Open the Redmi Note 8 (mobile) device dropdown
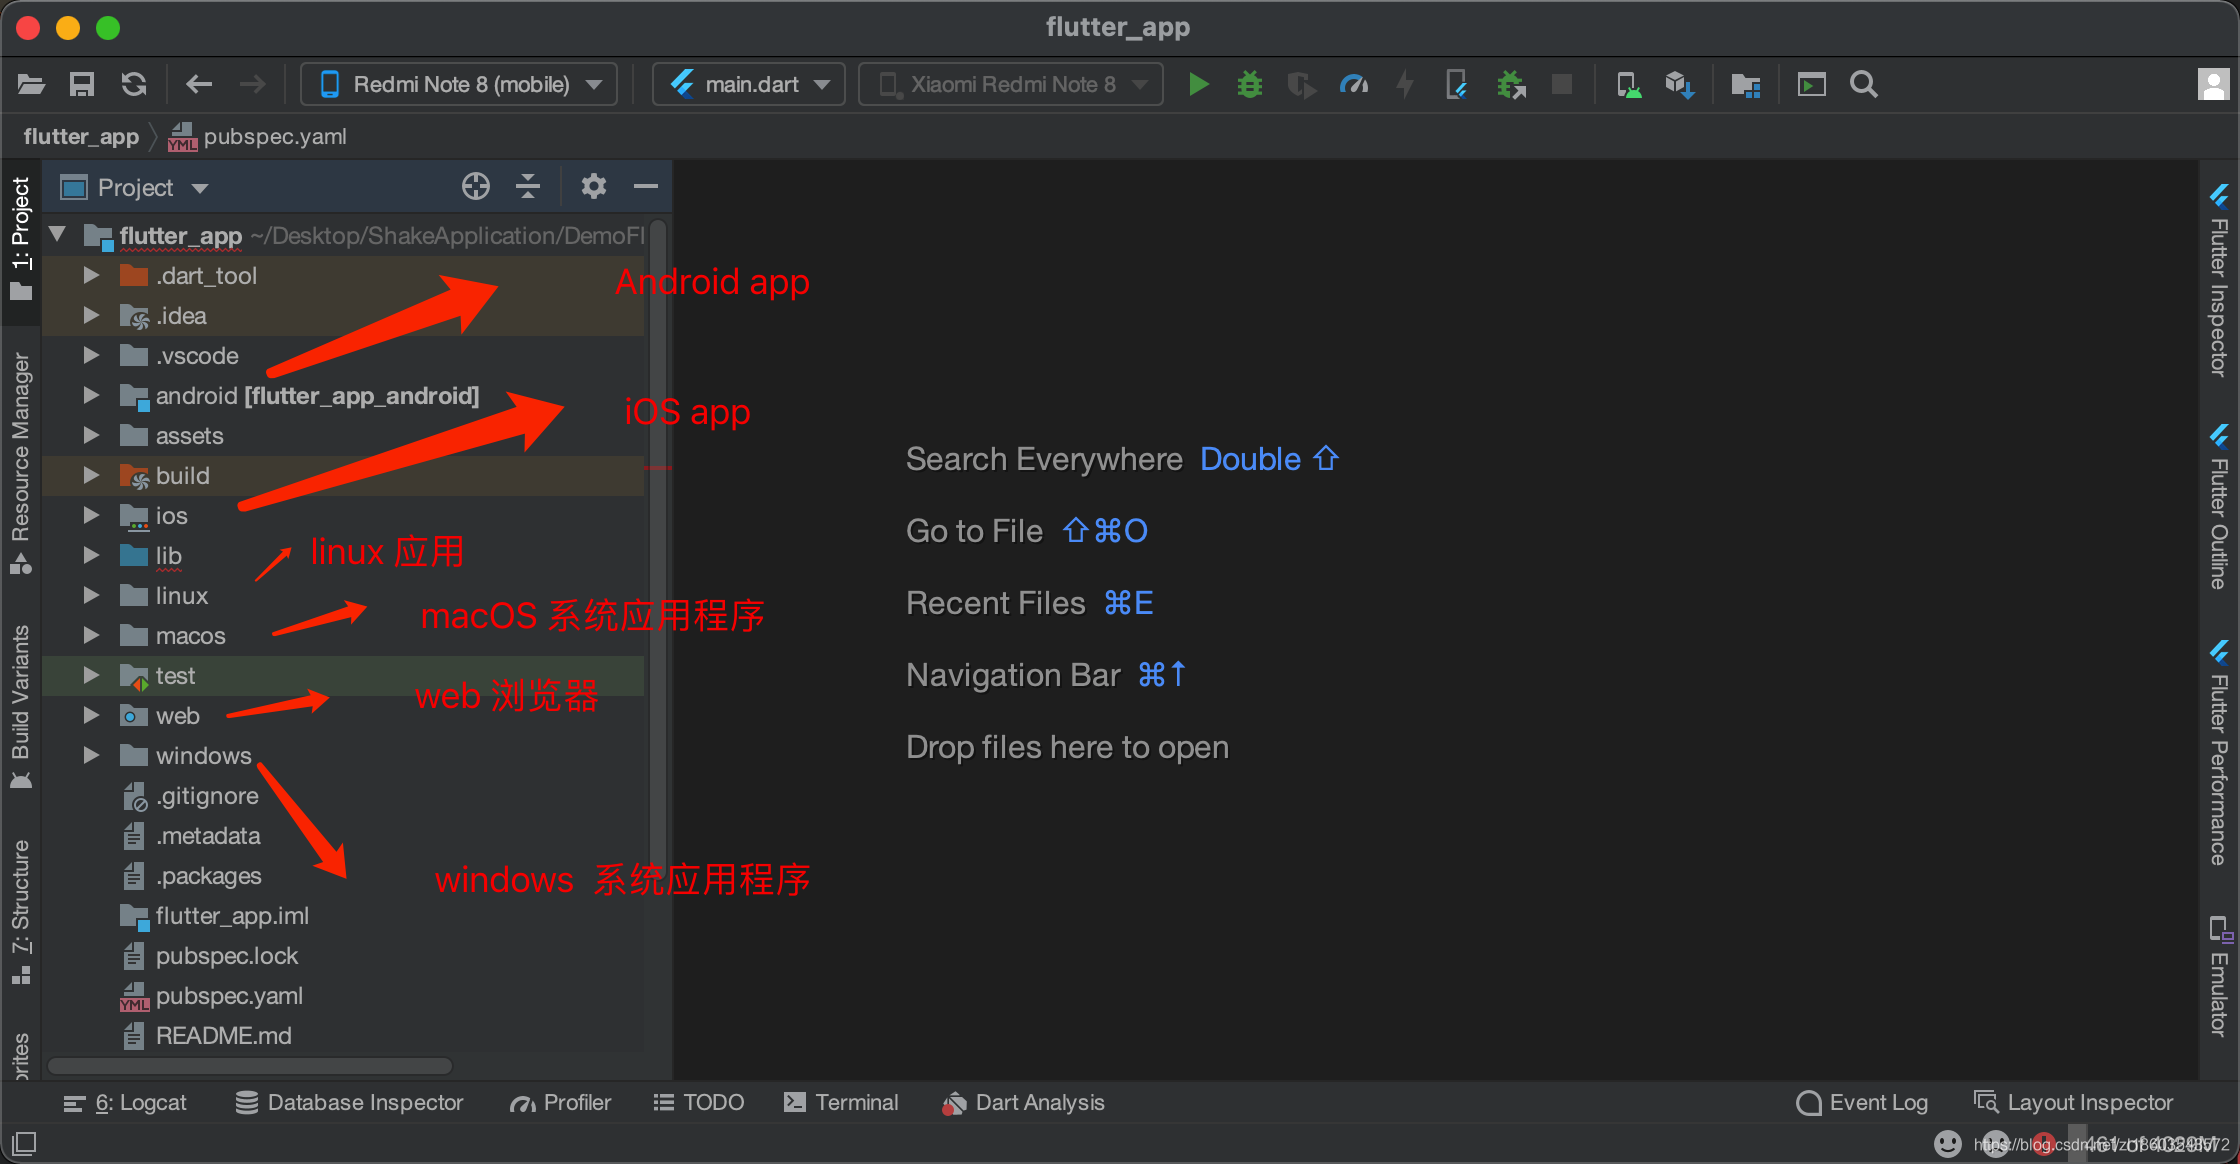The height and width of the screenshot is (1164, 2240). pos(459,84)
